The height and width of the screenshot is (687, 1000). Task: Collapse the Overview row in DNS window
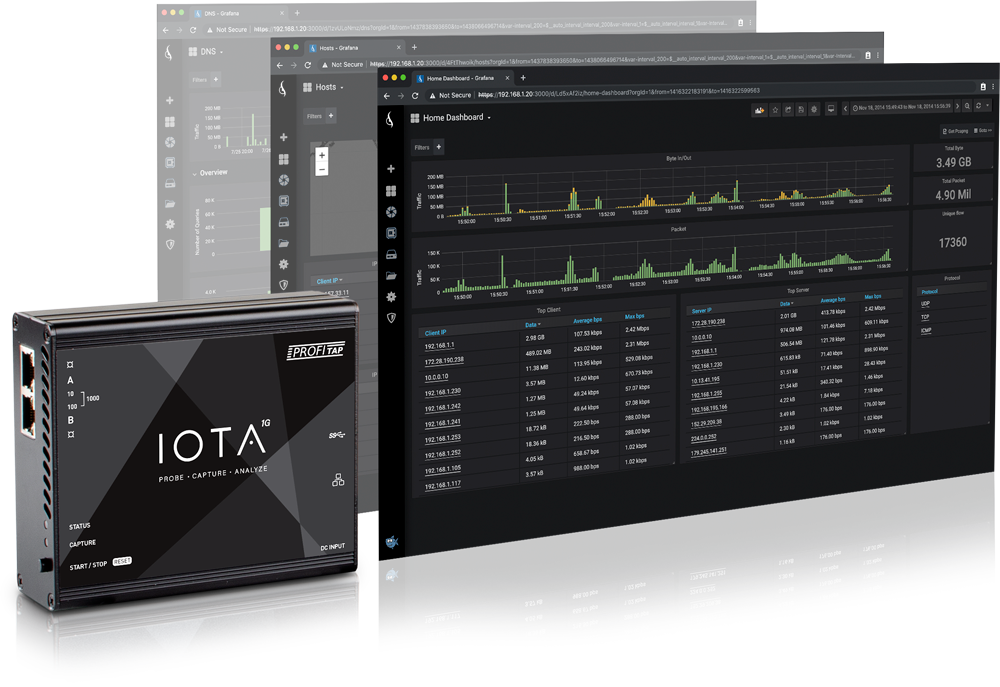coord(210,173)
